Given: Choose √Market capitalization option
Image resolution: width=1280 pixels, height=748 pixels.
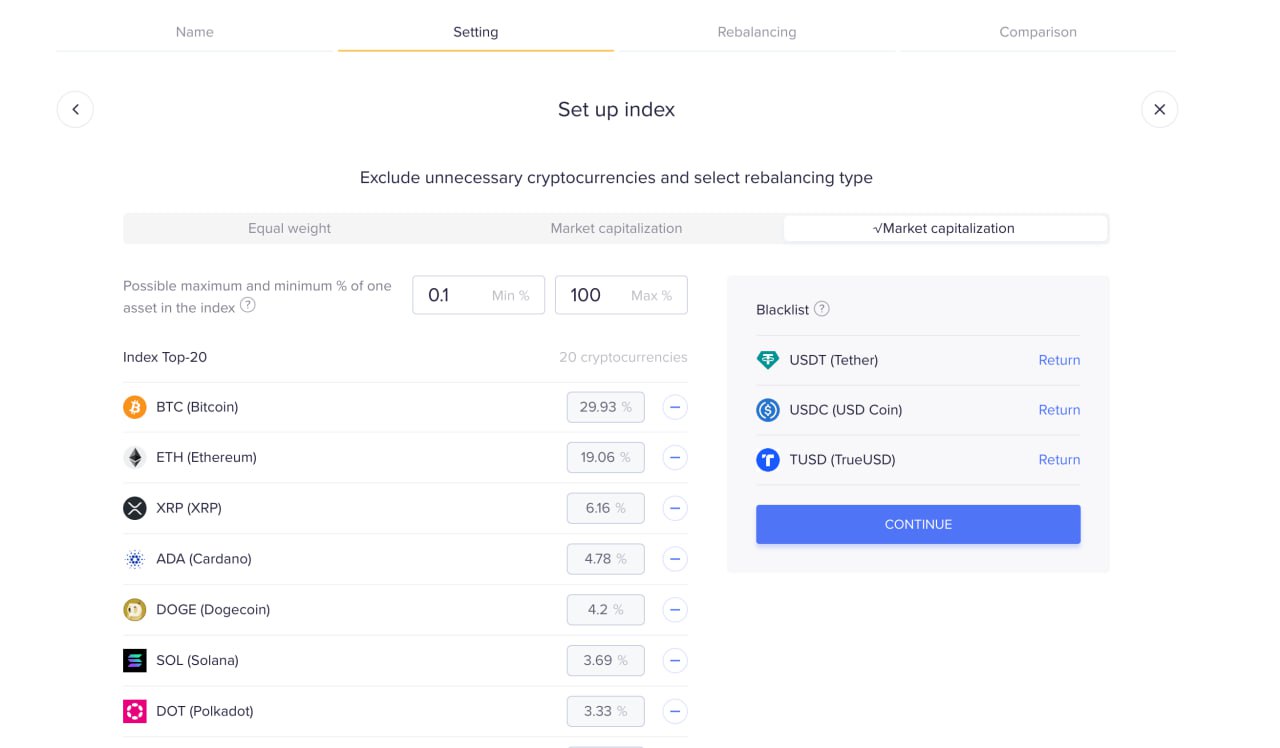Looking at the screenshot, I should [944, 228].
